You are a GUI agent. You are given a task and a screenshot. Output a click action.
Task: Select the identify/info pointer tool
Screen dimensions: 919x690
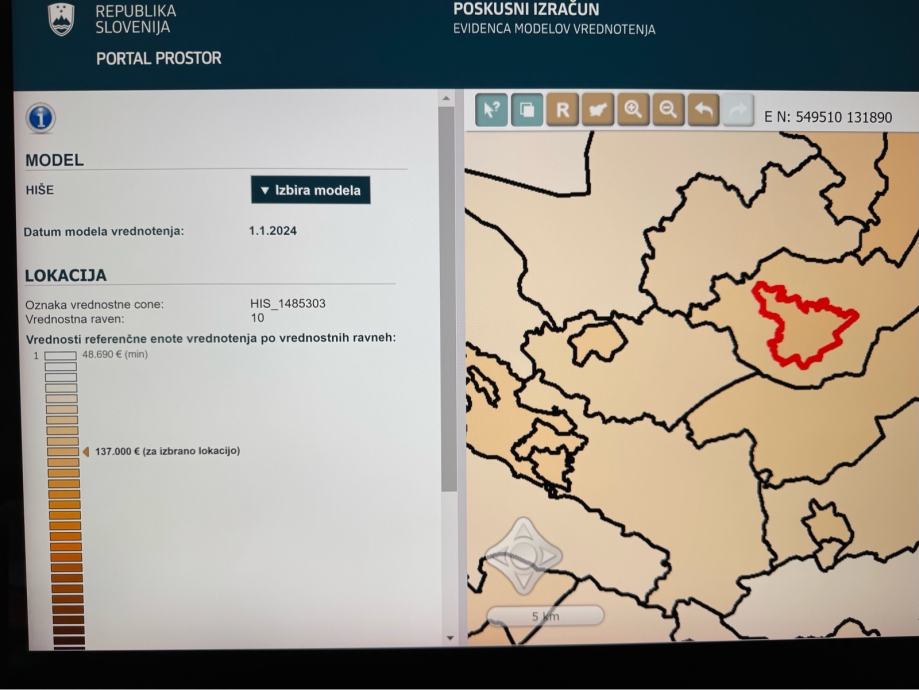pyautogui.click(x=492, y=110)
